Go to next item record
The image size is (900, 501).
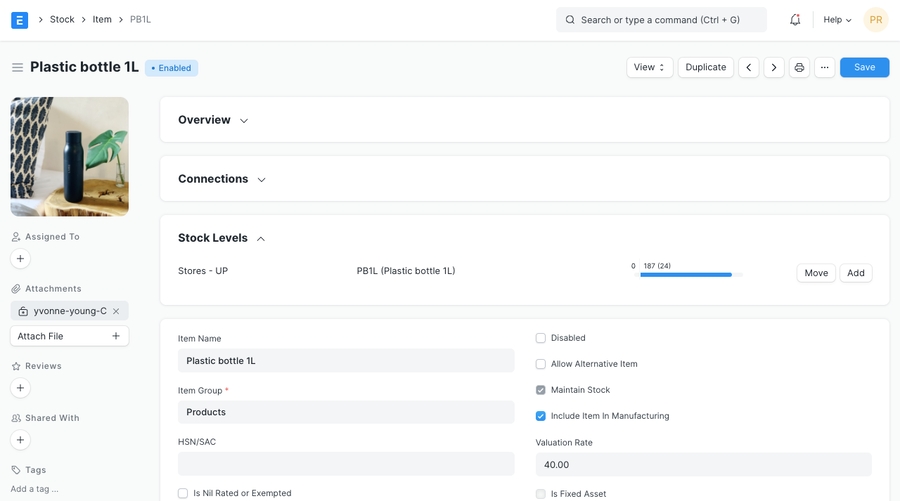[774, 68]
